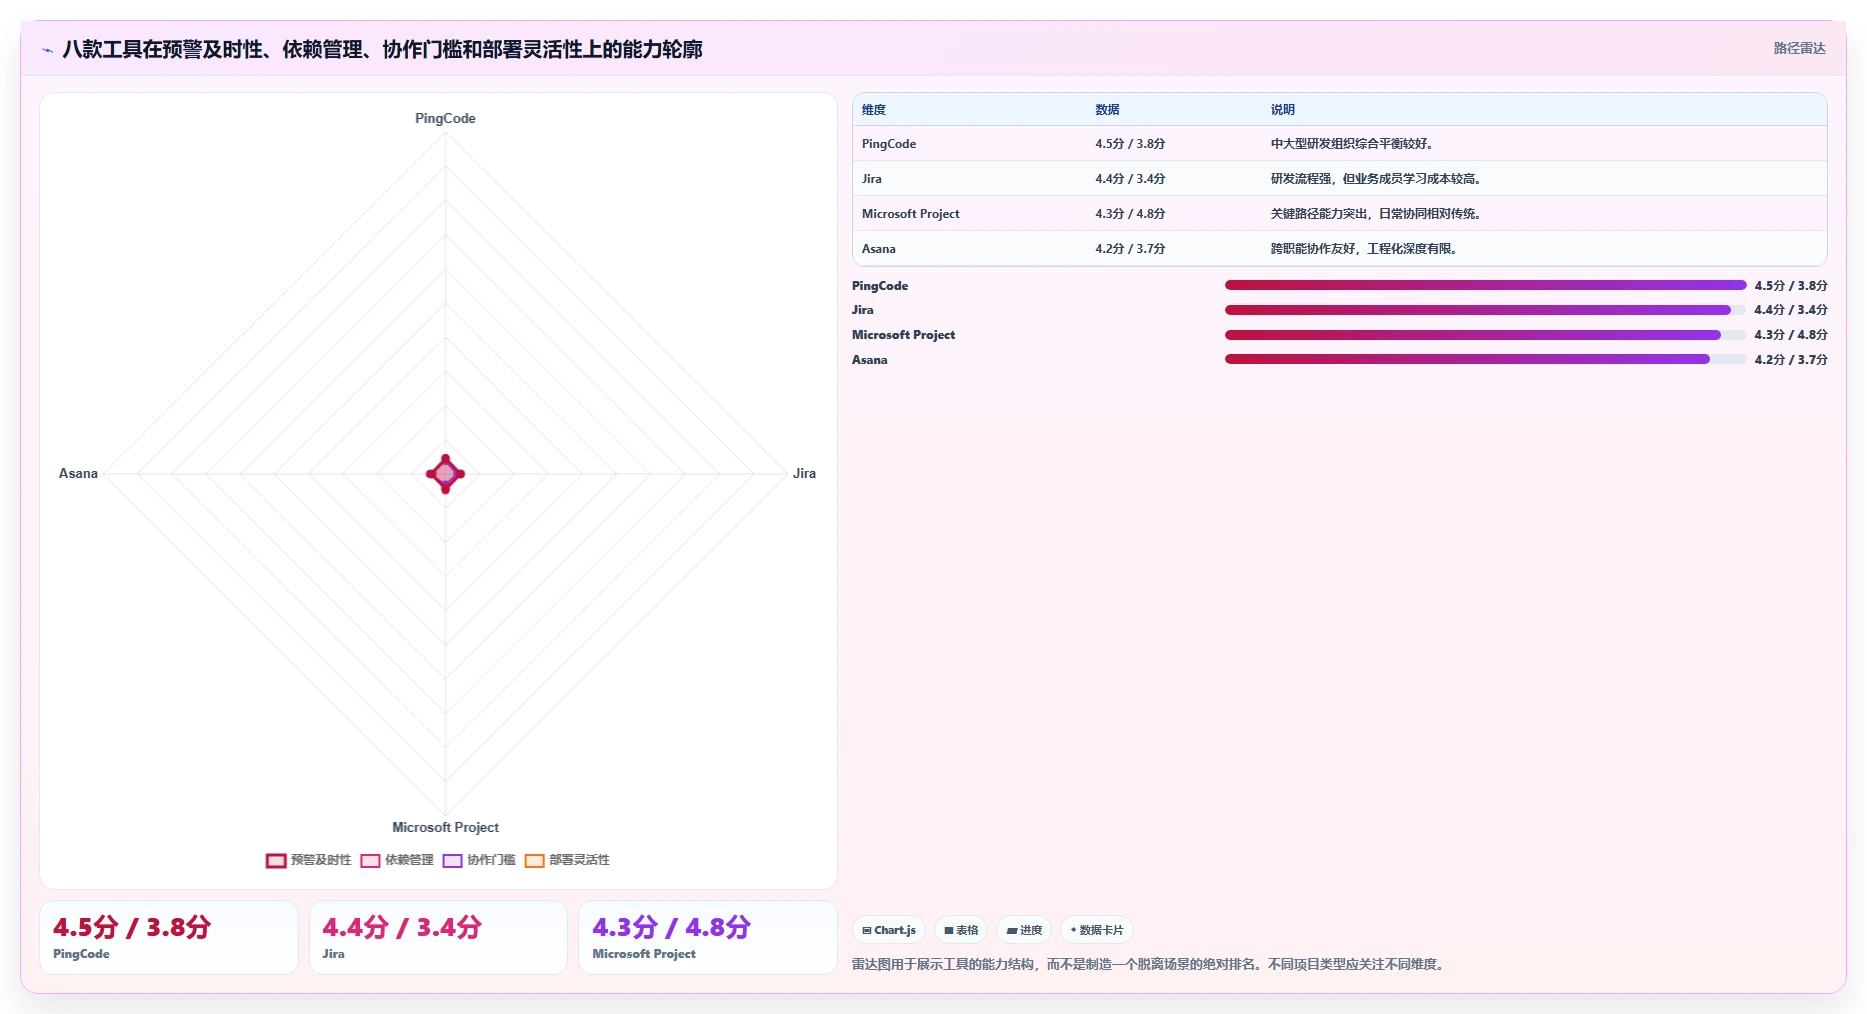Click the footnote text about 雷达图
1867x1014 pixels.
coord(1149,964)
